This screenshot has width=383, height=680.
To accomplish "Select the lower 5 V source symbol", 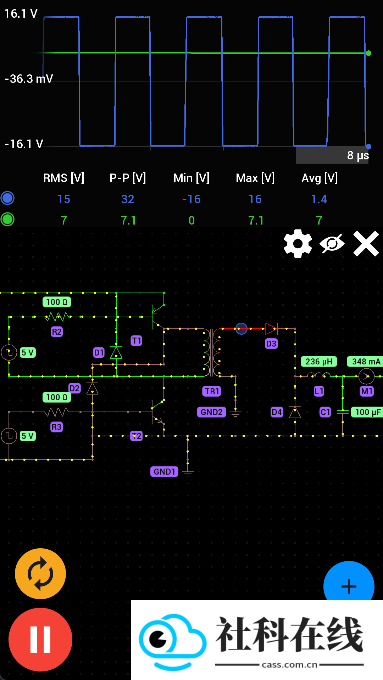I will [9, 435].
